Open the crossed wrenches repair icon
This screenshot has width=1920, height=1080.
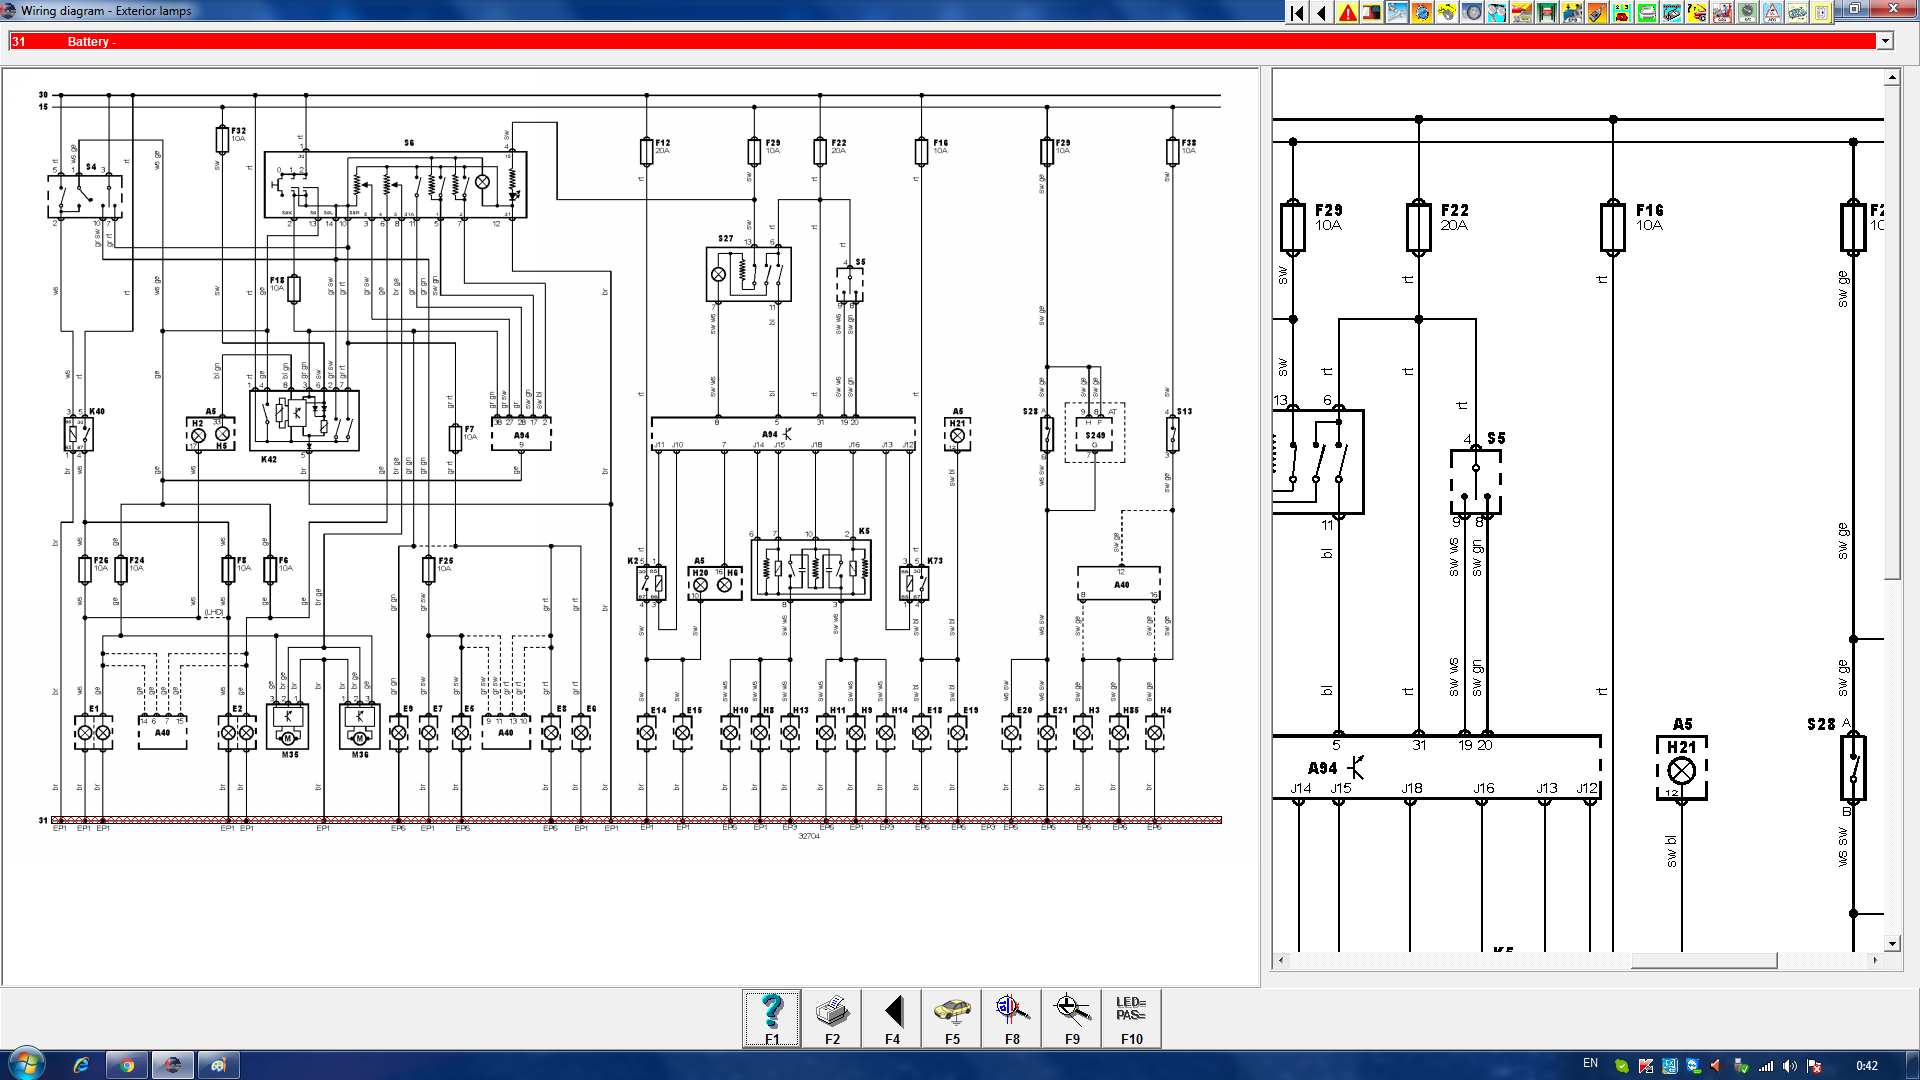[1397, 13]
